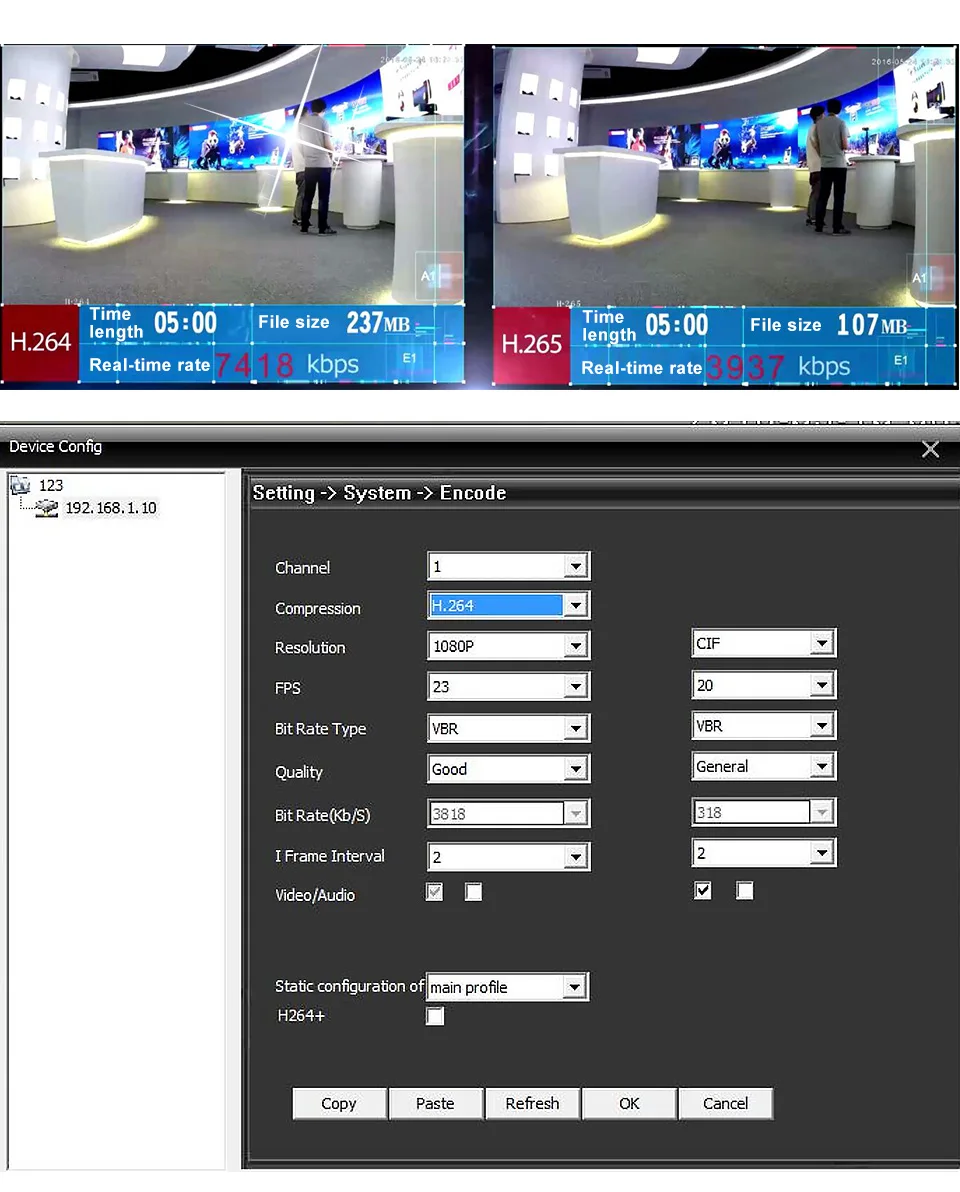Click the "Video/Audio" field label

315,896
